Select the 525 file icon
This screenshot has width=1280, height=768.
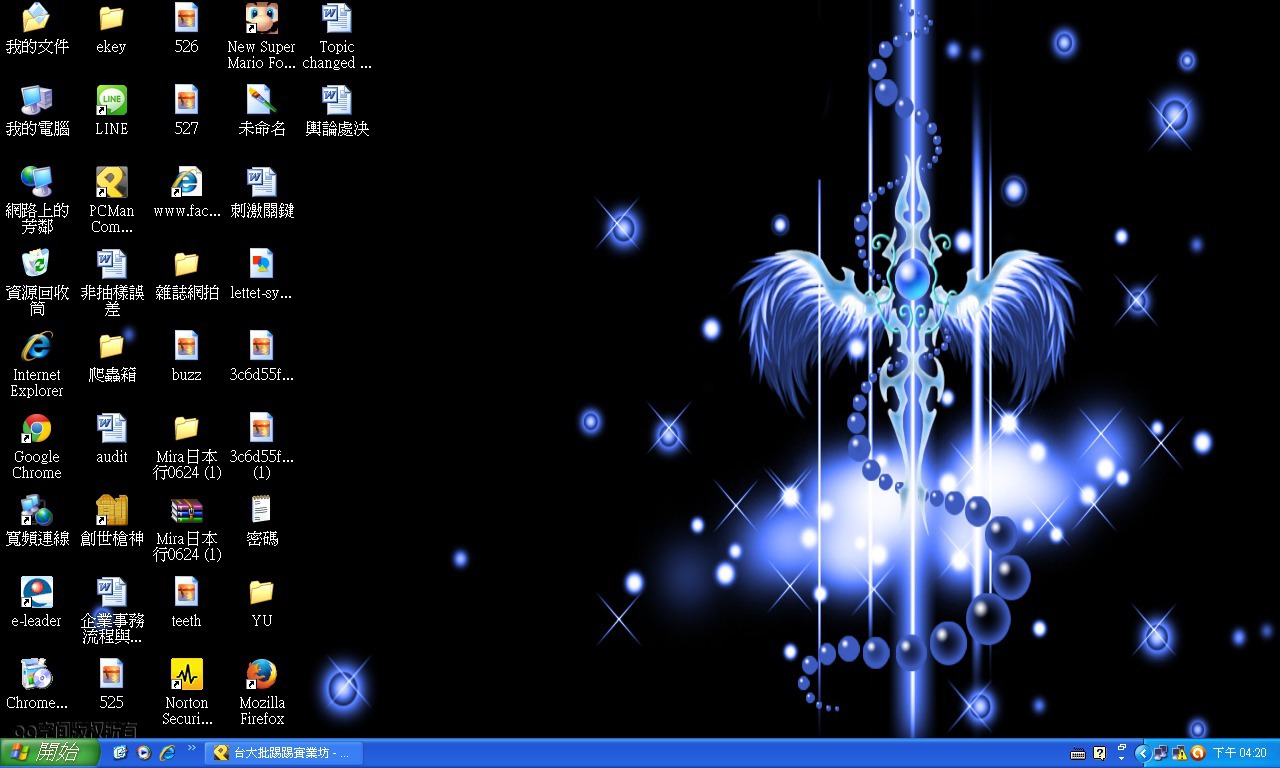coord(112,674)
